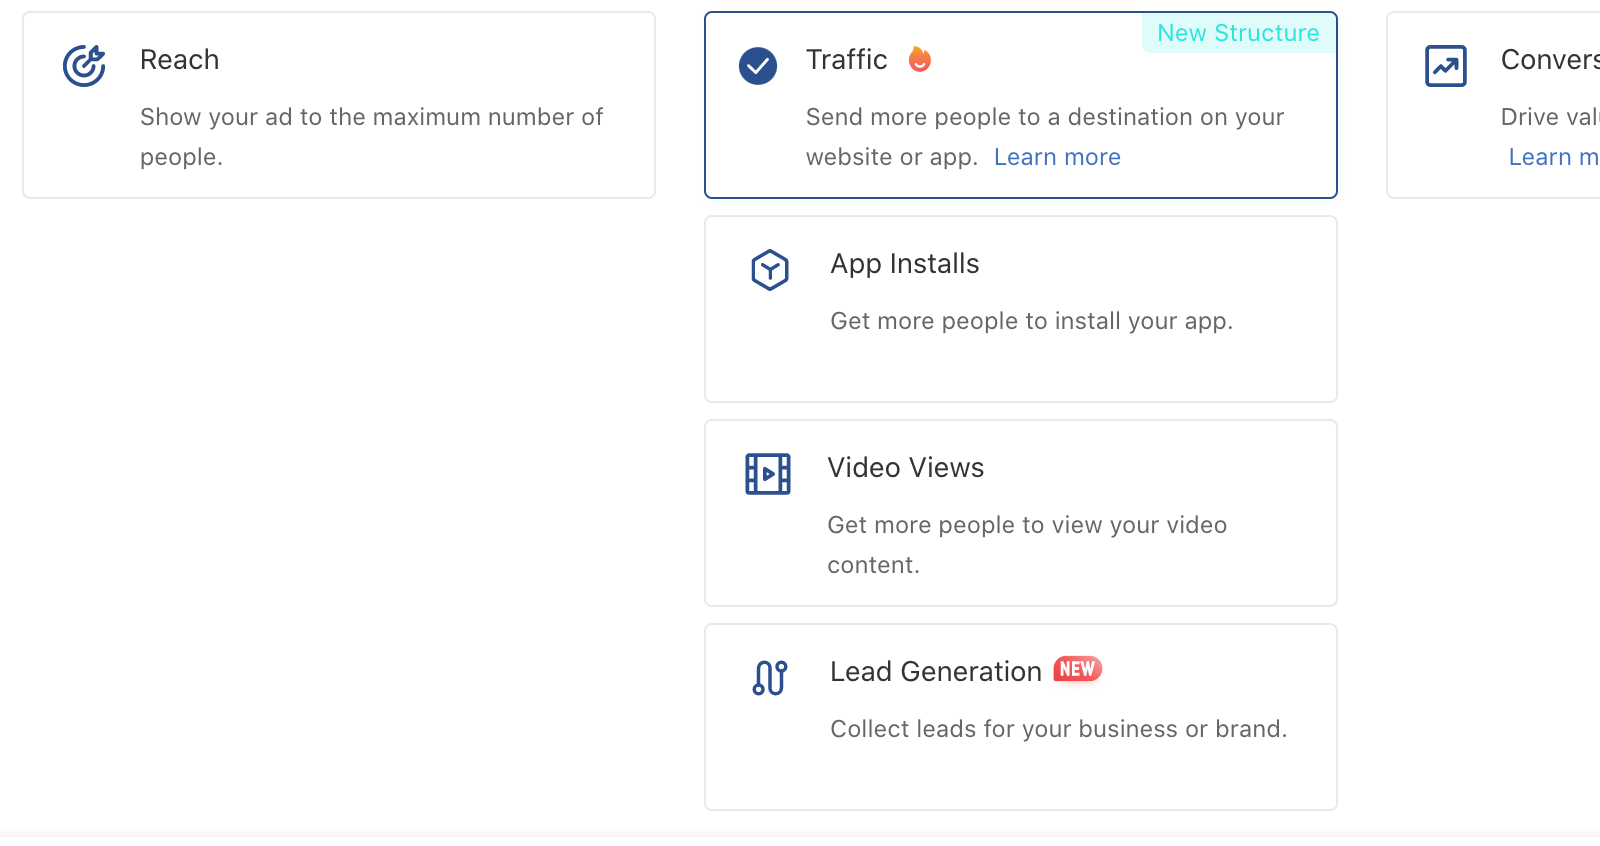Viewport: 1600px width, 846px height.
Task: Click the New Structure badge
Action: (x=1237, y=33)
